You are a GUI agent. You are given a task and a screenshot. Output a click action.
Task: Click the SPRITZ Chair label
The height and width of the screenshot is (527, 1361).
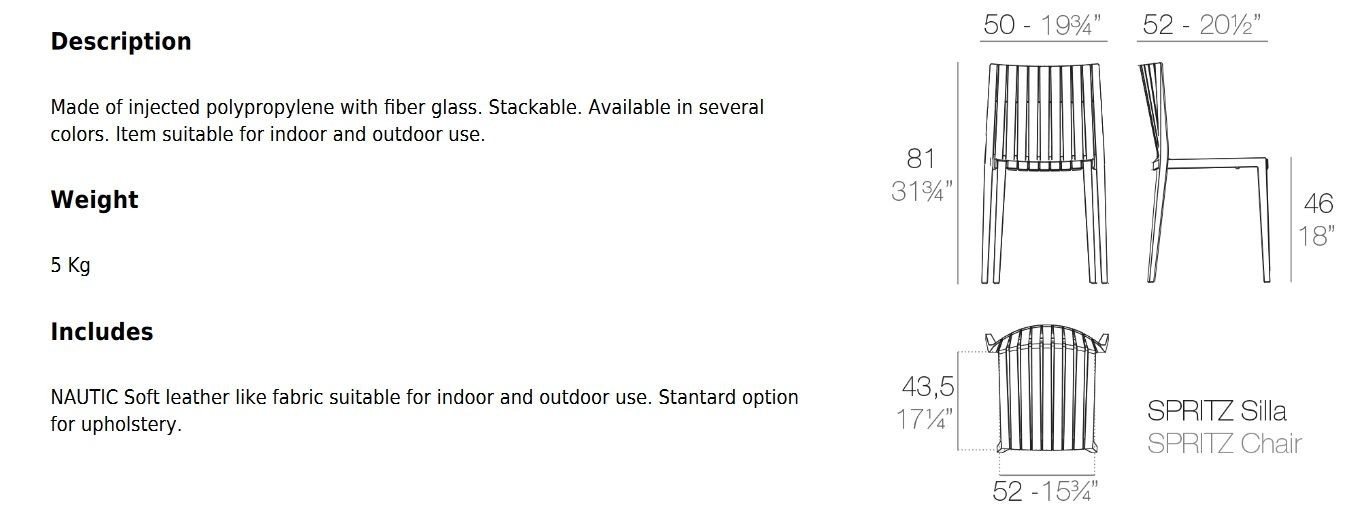point(1225,443)
